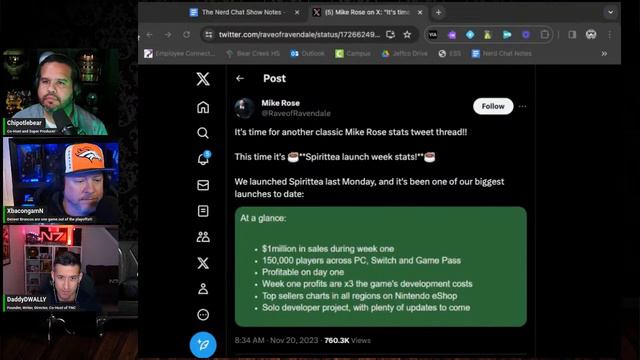640x360 pixels.
Task: Open the Explore search icon
Action: [203, 133]
